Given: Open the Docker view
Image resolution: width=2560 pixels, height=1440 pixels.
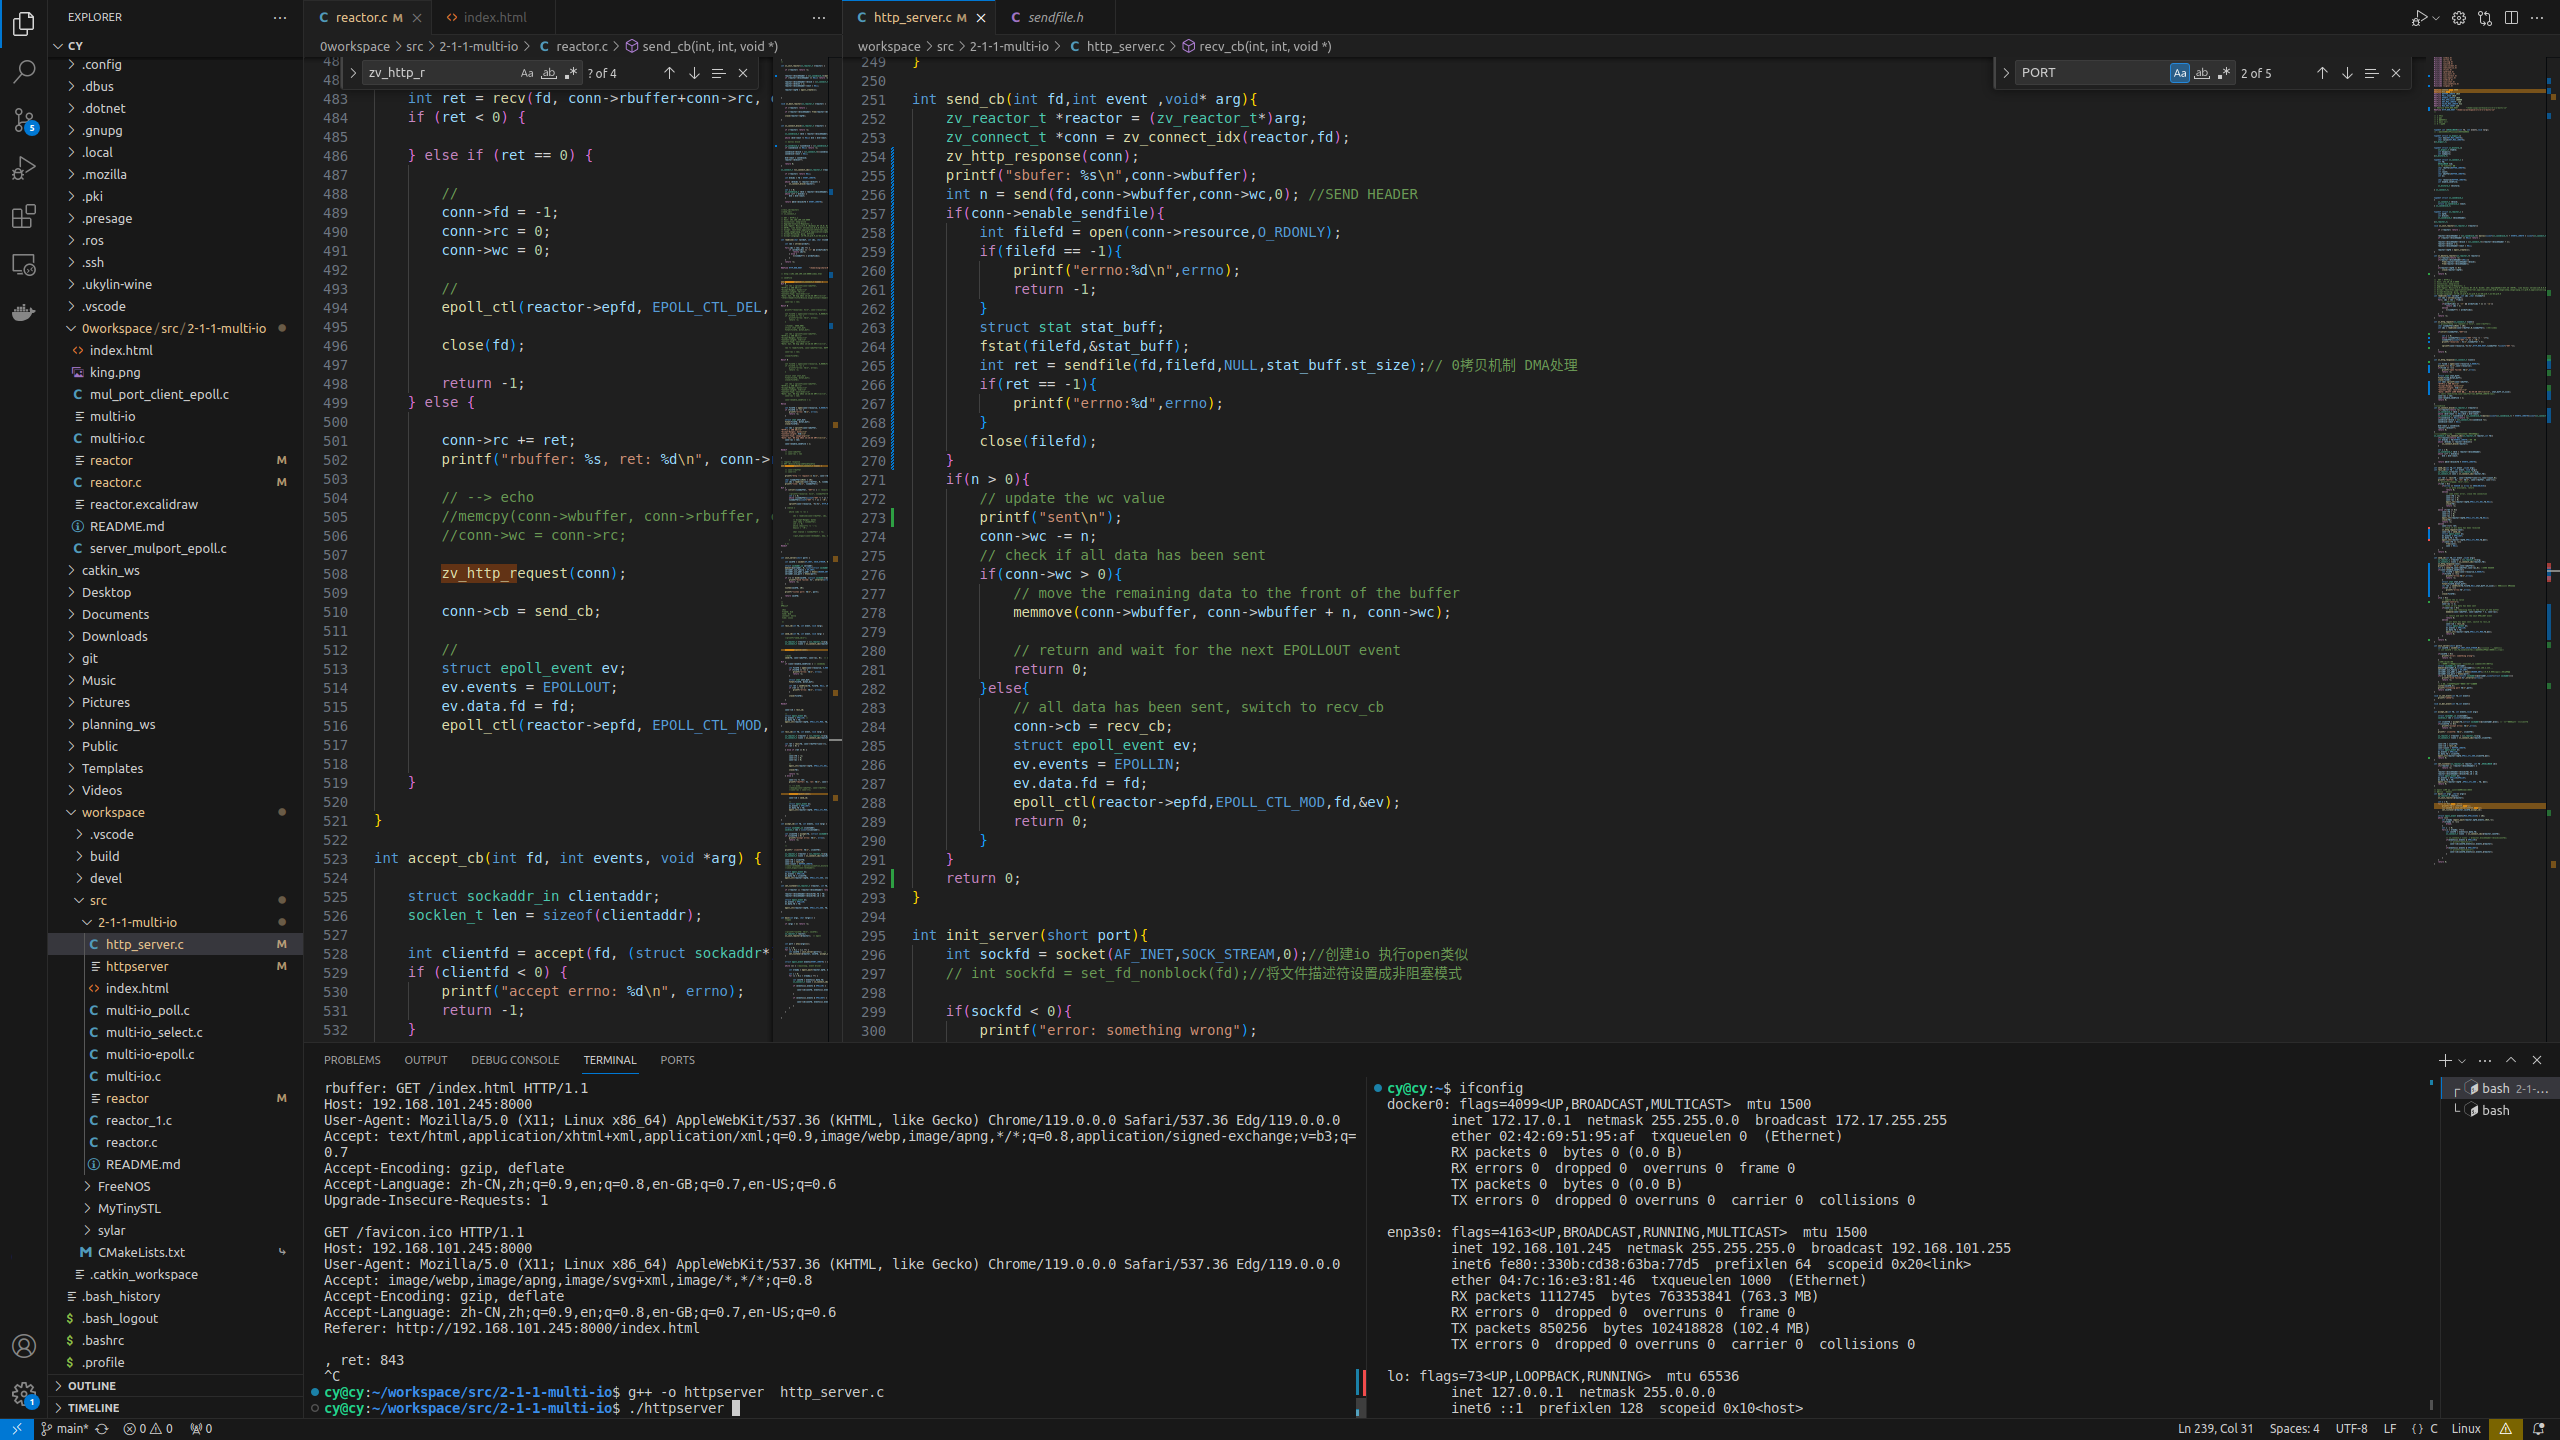Looking at the screenshot, I should pos(24,313).
